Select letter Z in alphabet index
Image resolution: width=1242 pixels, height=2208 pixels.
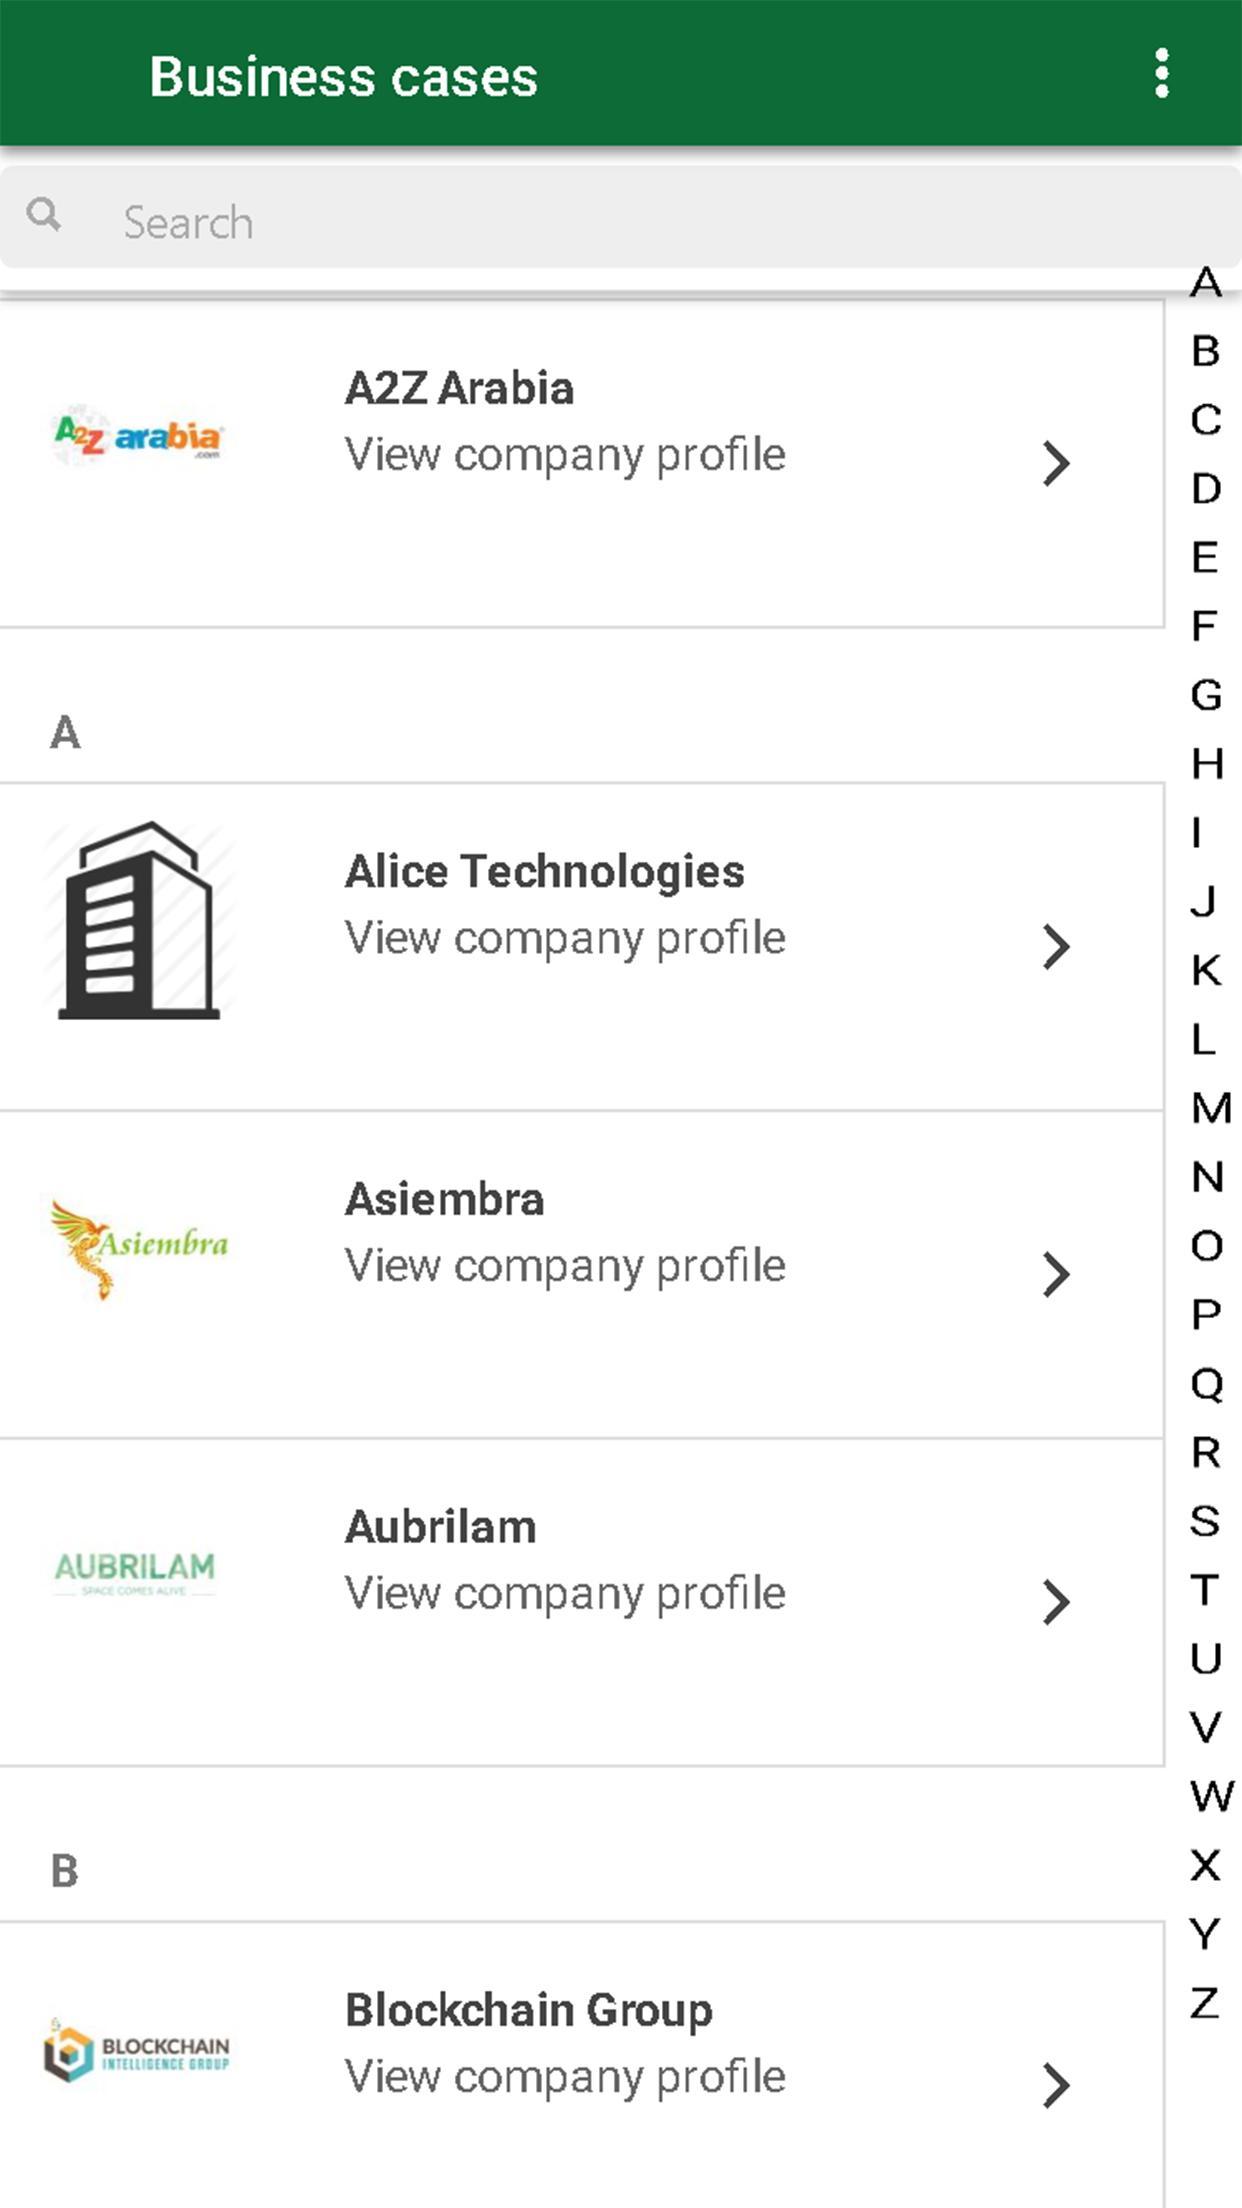point(1205,2003)
